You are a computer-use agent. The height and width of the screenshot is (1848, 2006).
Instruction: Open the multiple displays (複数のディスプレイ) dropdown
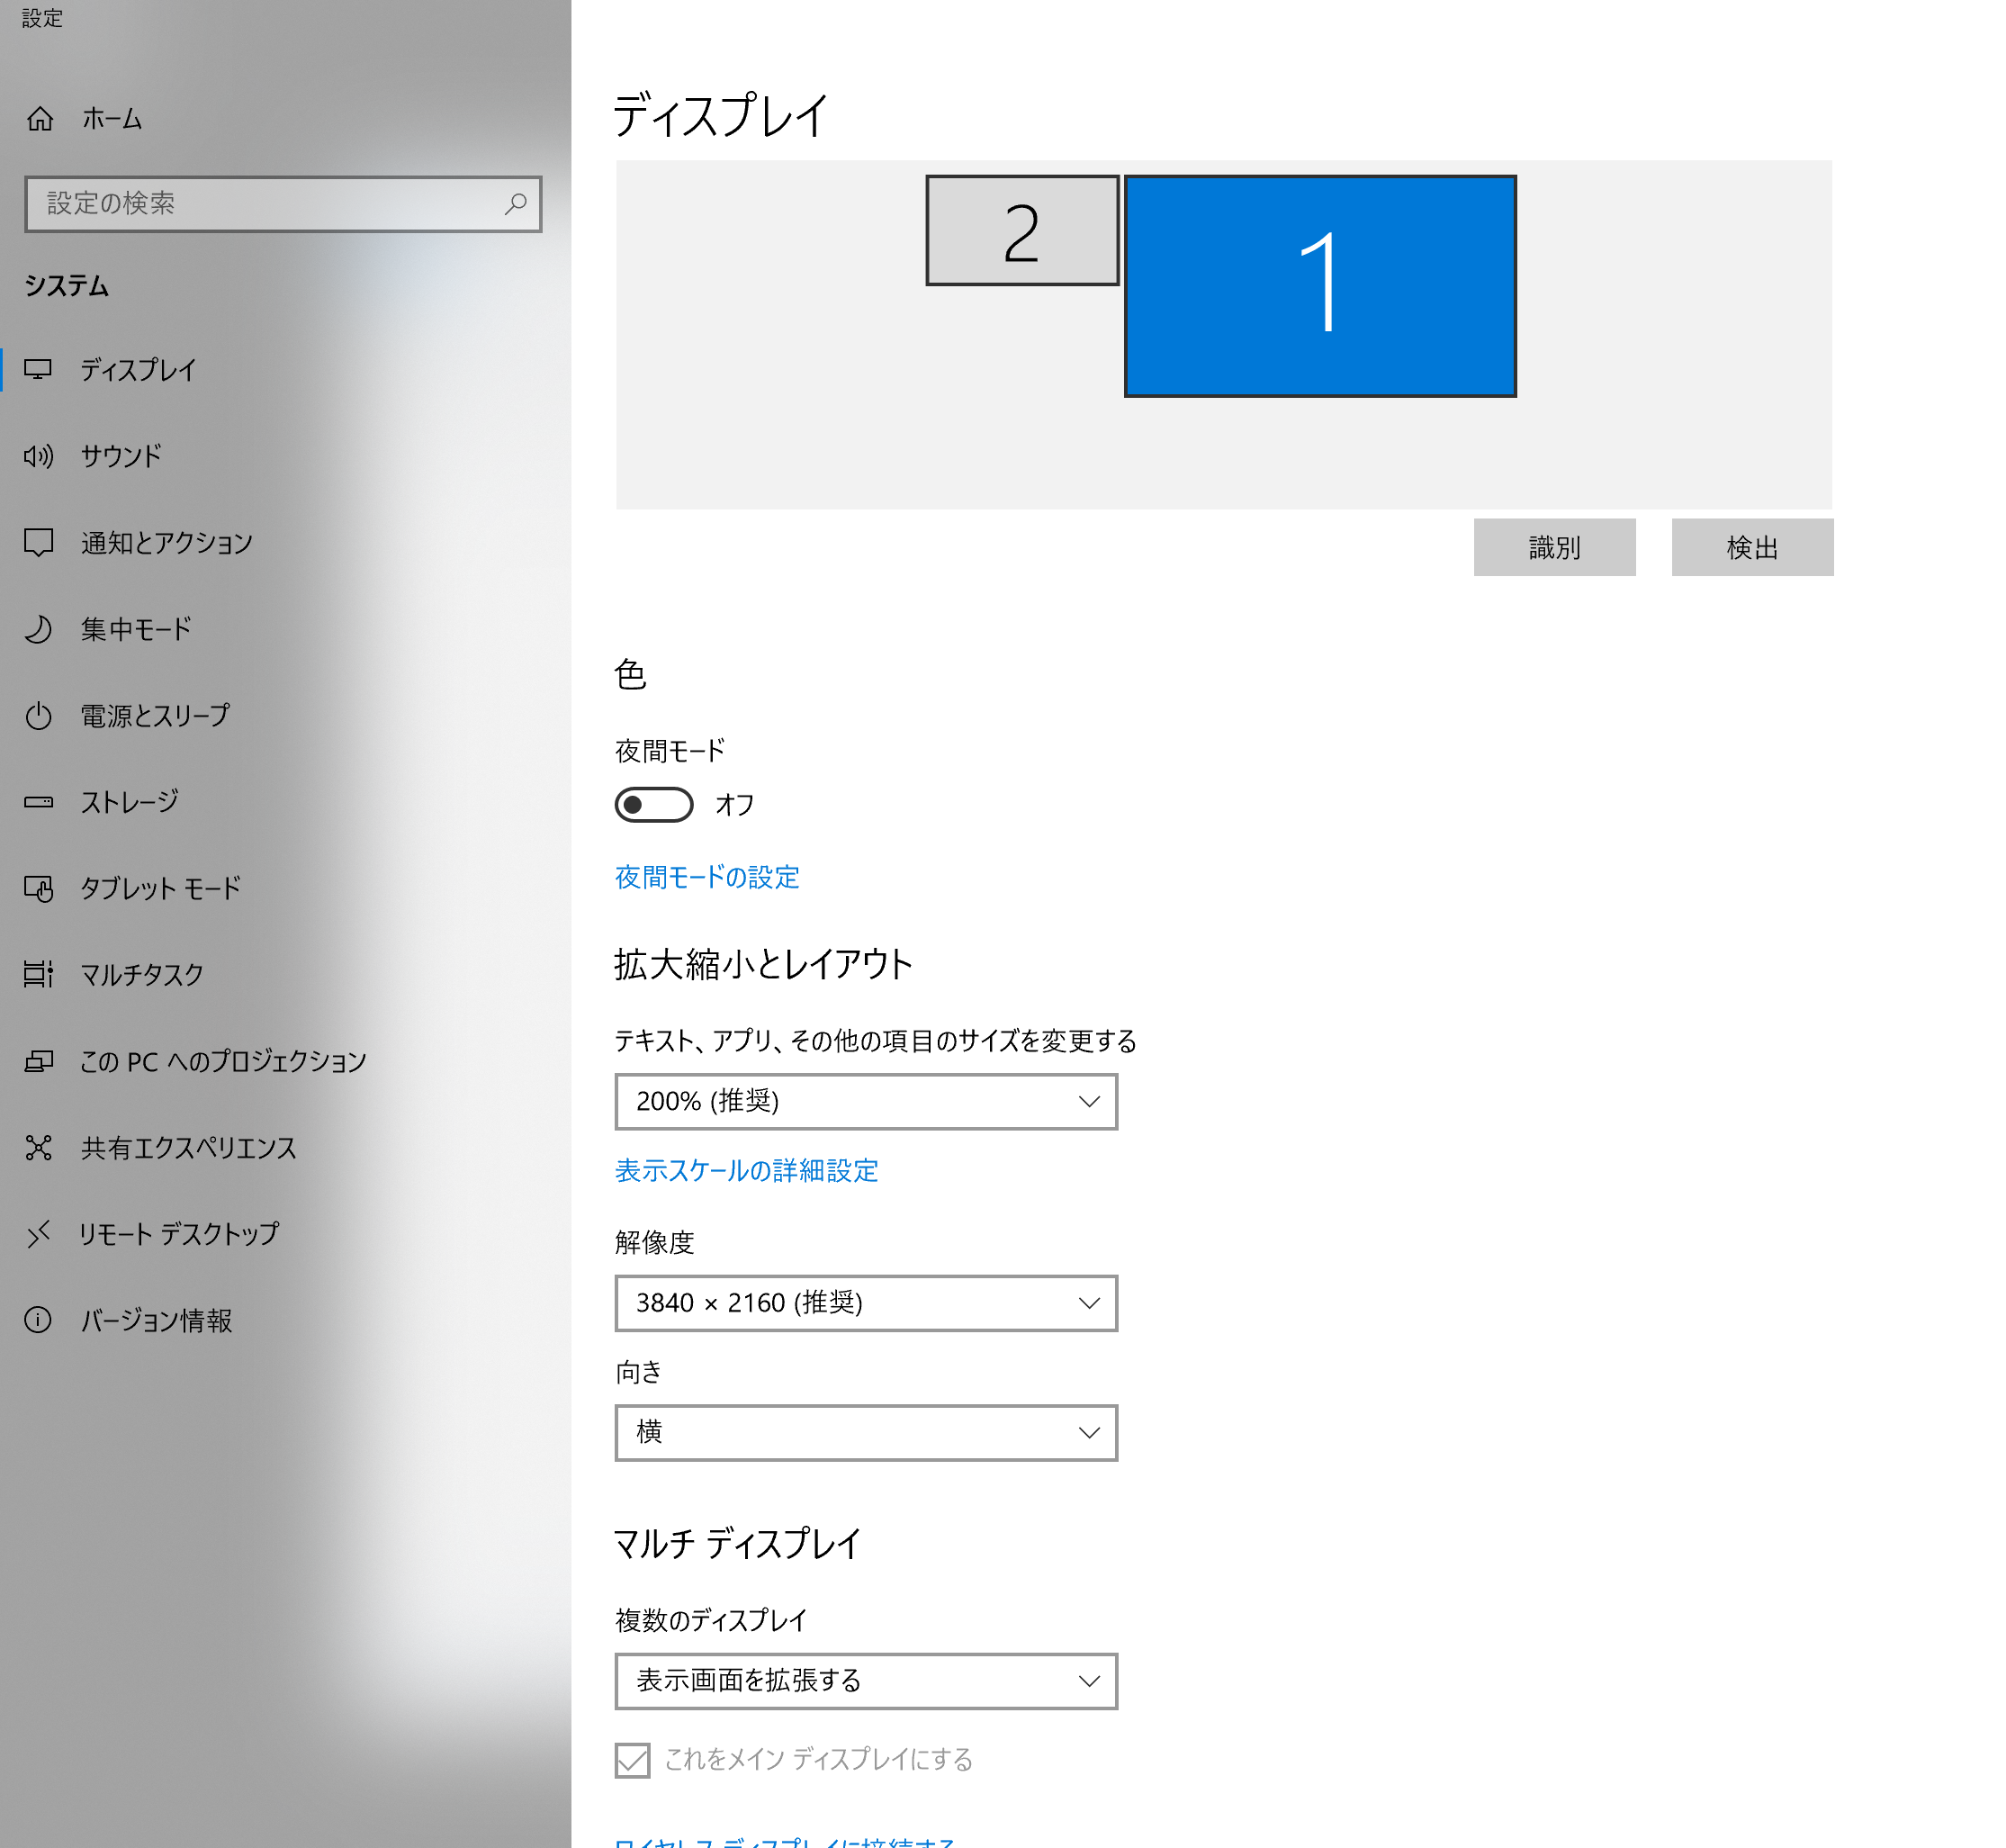[x=865, y=1681]
